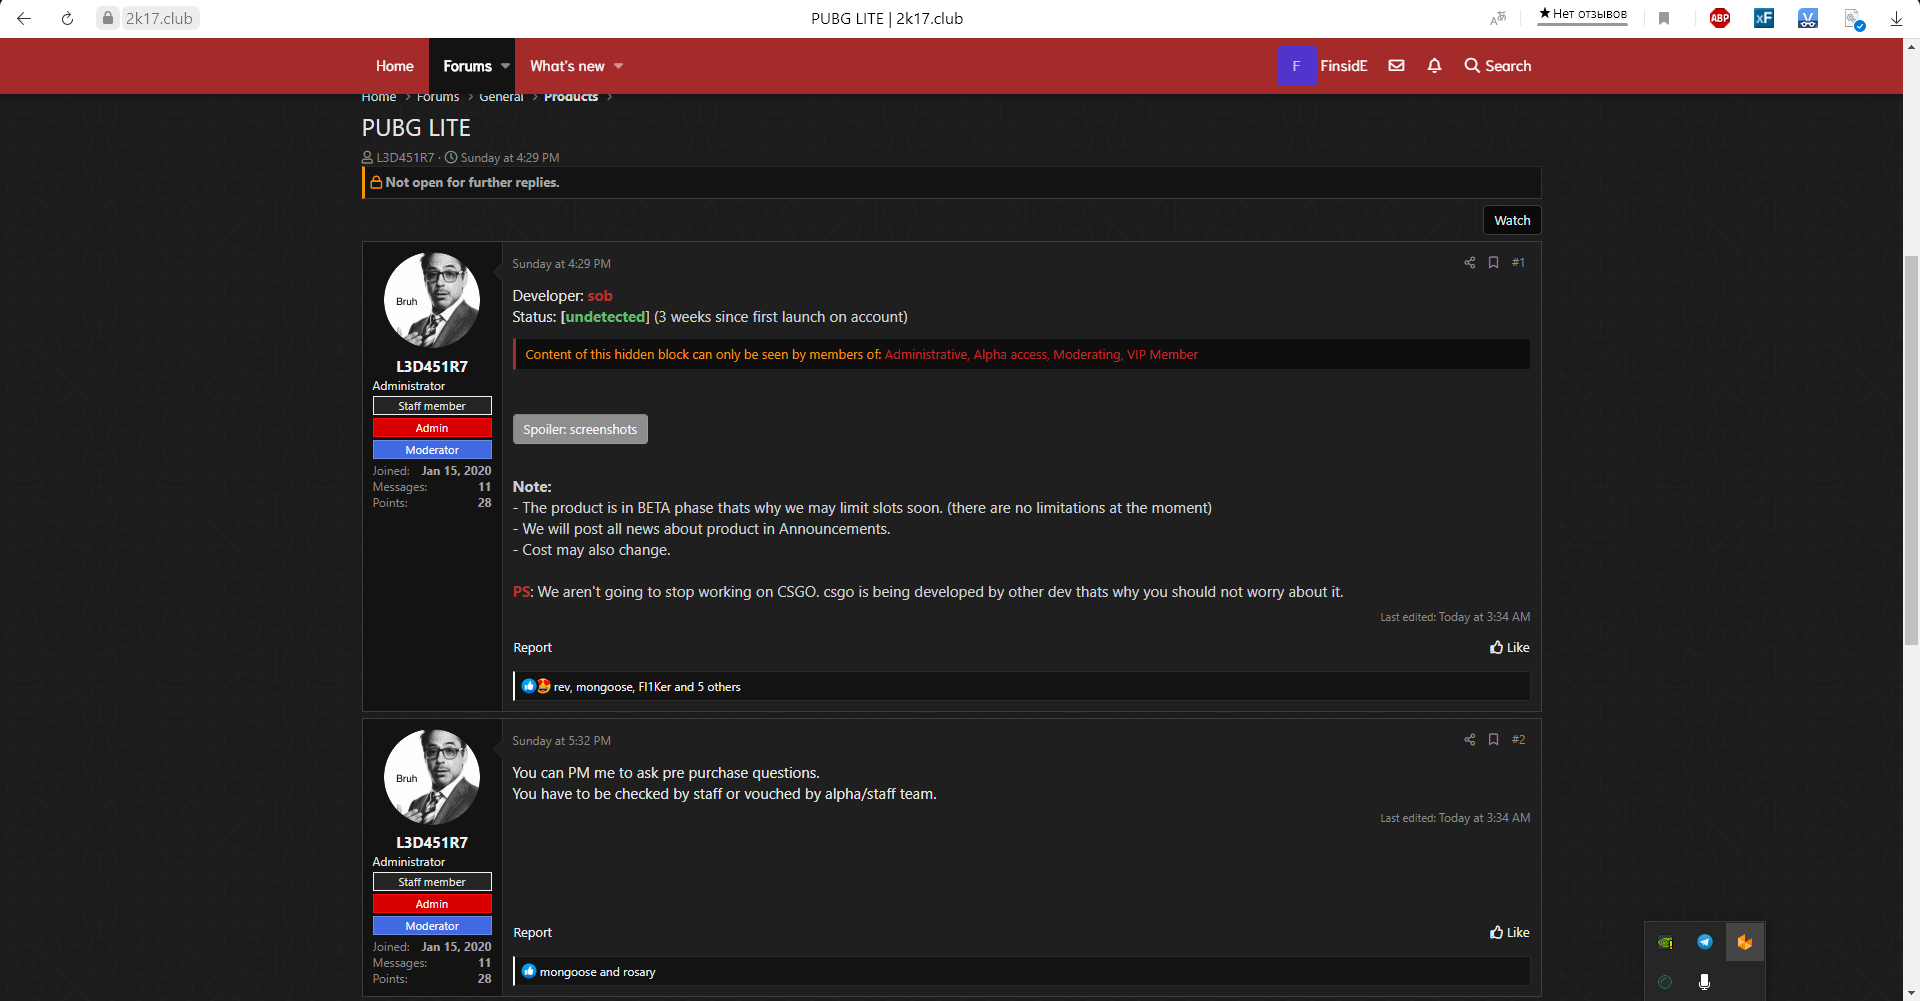This screenshot has width=1920, height=1001.
Task: Open L3D451R7 avatar in post #1
Action: pyautogui.click(x=432, y=300)
